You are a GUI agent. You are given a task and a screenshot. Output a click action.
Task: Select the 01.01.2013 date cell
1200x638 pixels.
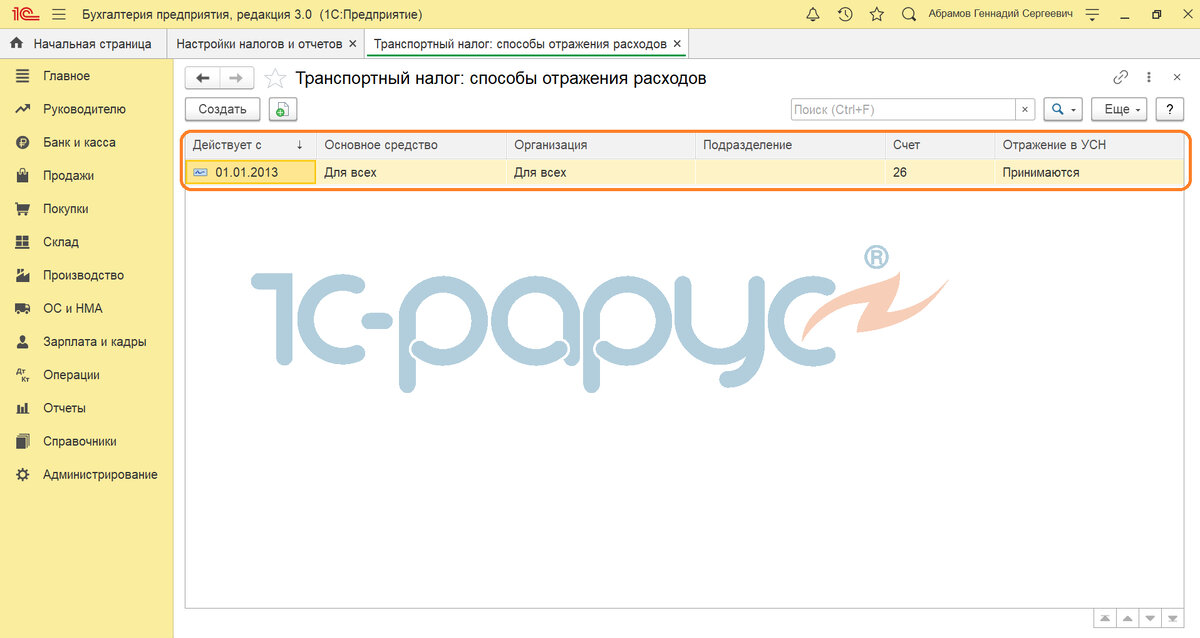(x=251, y=172)
